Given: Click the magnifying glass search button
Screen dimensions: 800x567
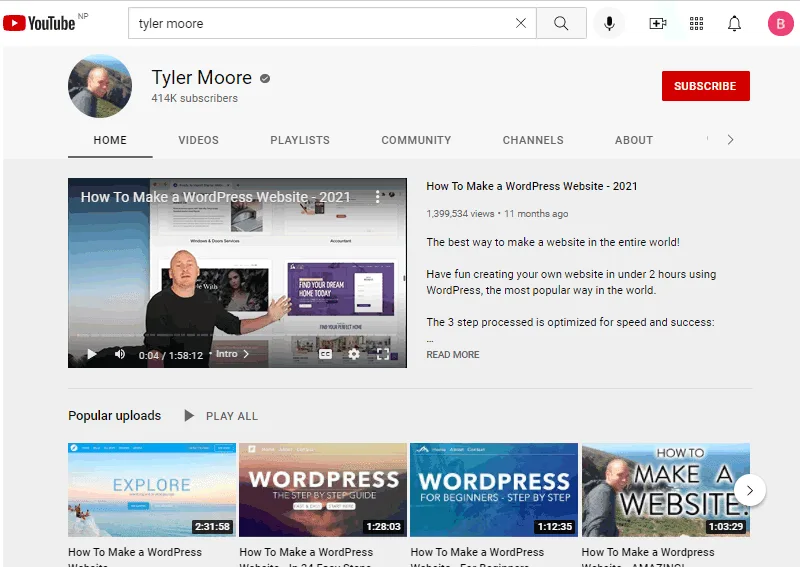Looking at the screenshot, I should [x=561, y=23].
